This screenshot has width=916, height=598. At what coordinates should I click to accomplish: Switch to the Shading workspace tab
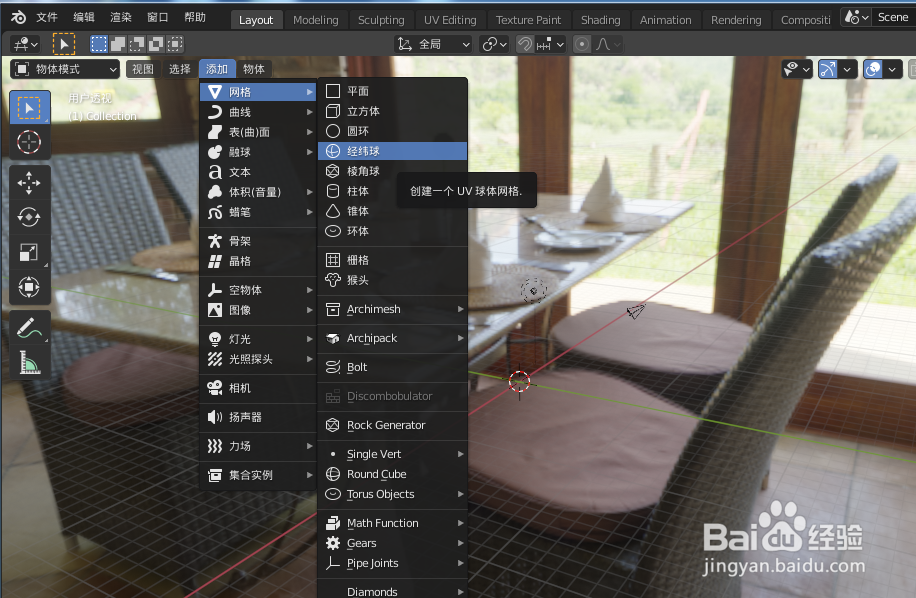(600, 19)
